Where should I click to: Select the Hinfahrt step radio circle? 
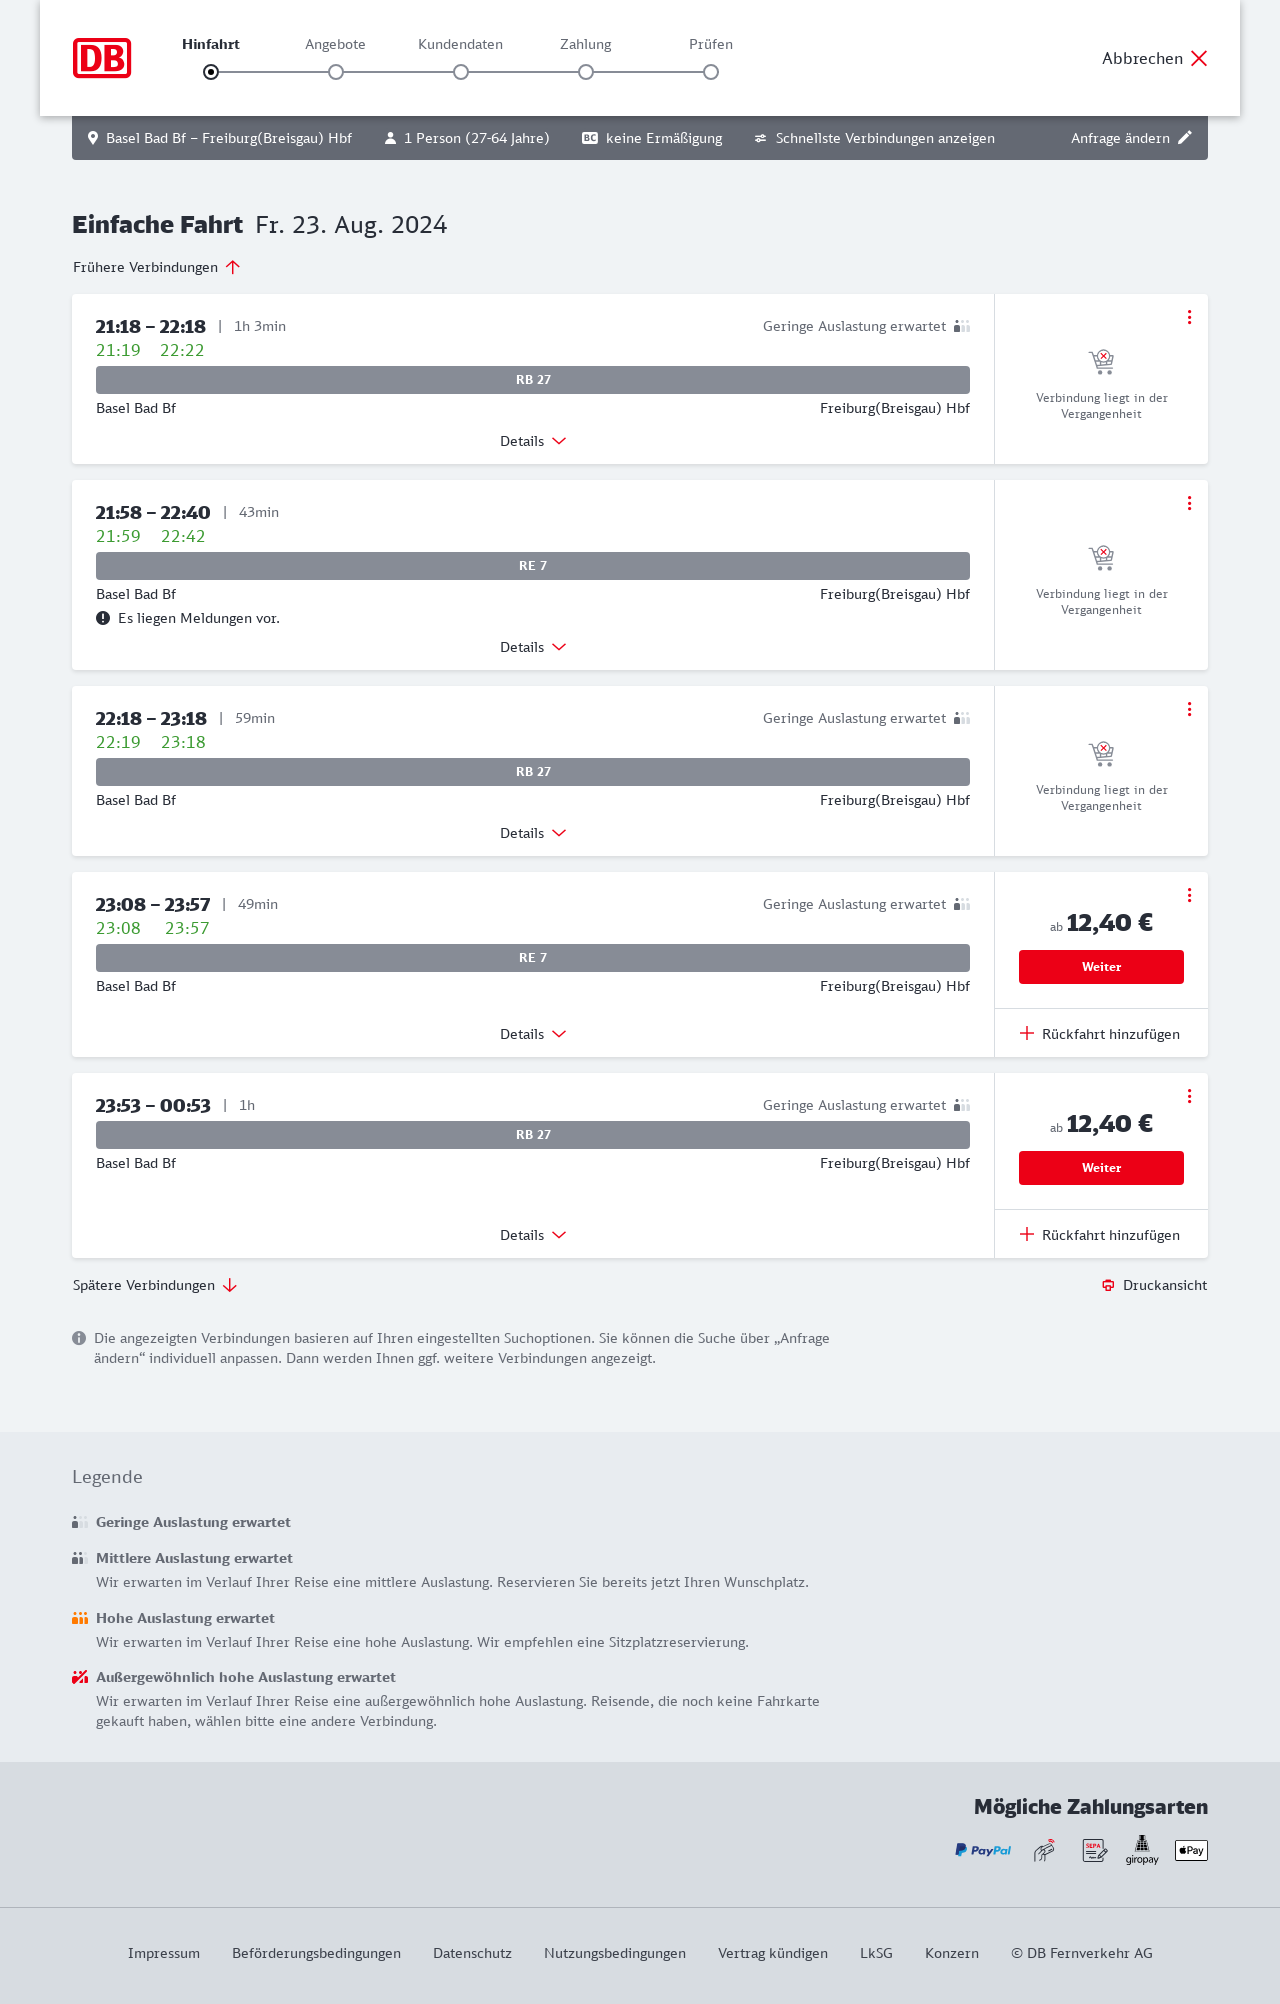click(x=211, y=72)
